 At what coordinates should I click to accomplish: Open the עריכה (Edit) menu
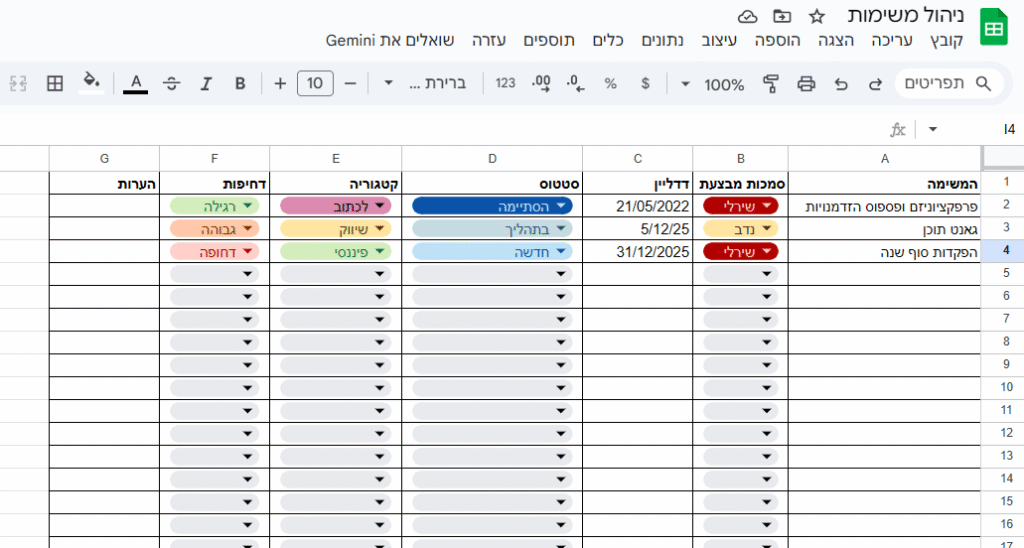891,40
